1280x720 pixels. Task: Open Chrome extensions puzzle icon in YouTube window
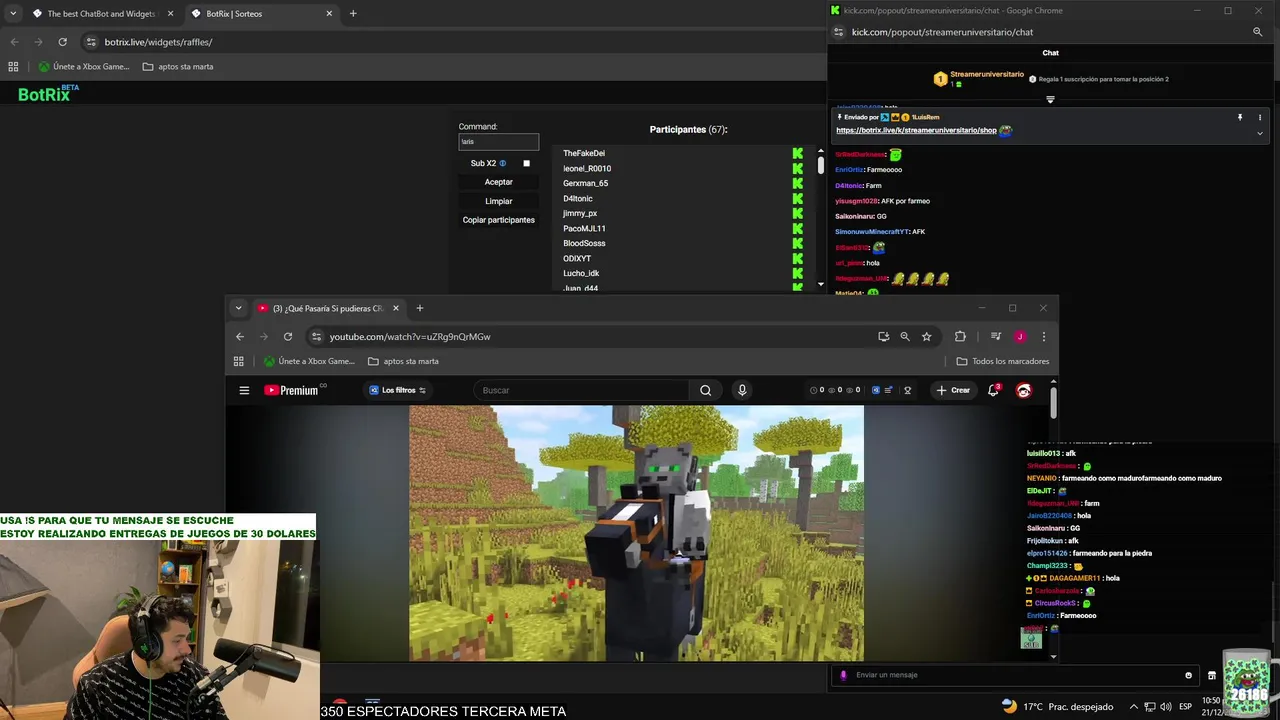tap(960, 337)
